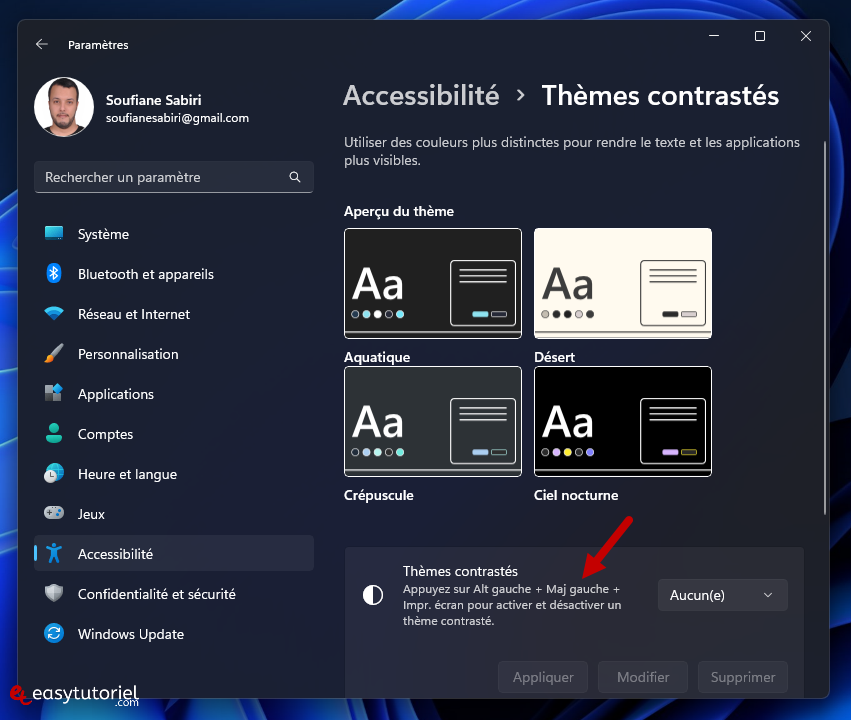Click the Comptes person icon
The image size is (851, 720).
(54, 433)
